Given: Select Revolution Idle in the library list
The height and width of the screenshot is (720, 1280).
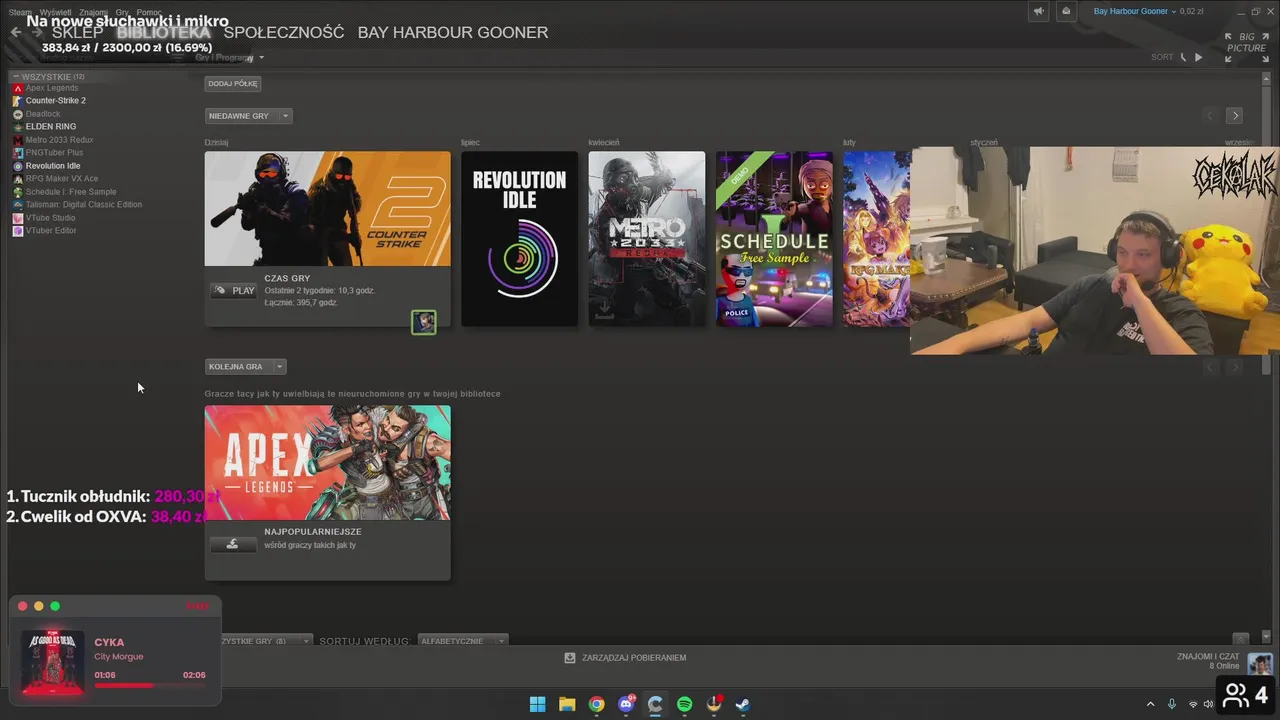Looking at the screenshot, I should pos(53,166).
